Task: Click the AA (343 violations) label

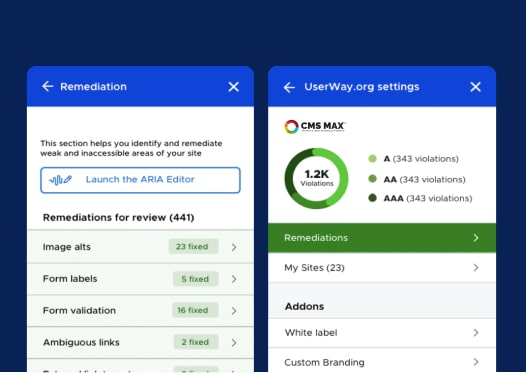Action: (424, 179)
